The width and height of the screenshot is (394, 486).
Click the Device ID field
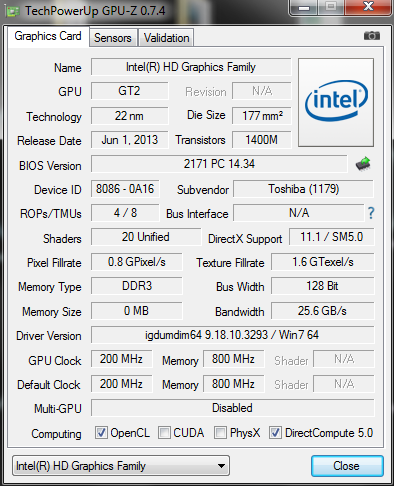(125, 189)
